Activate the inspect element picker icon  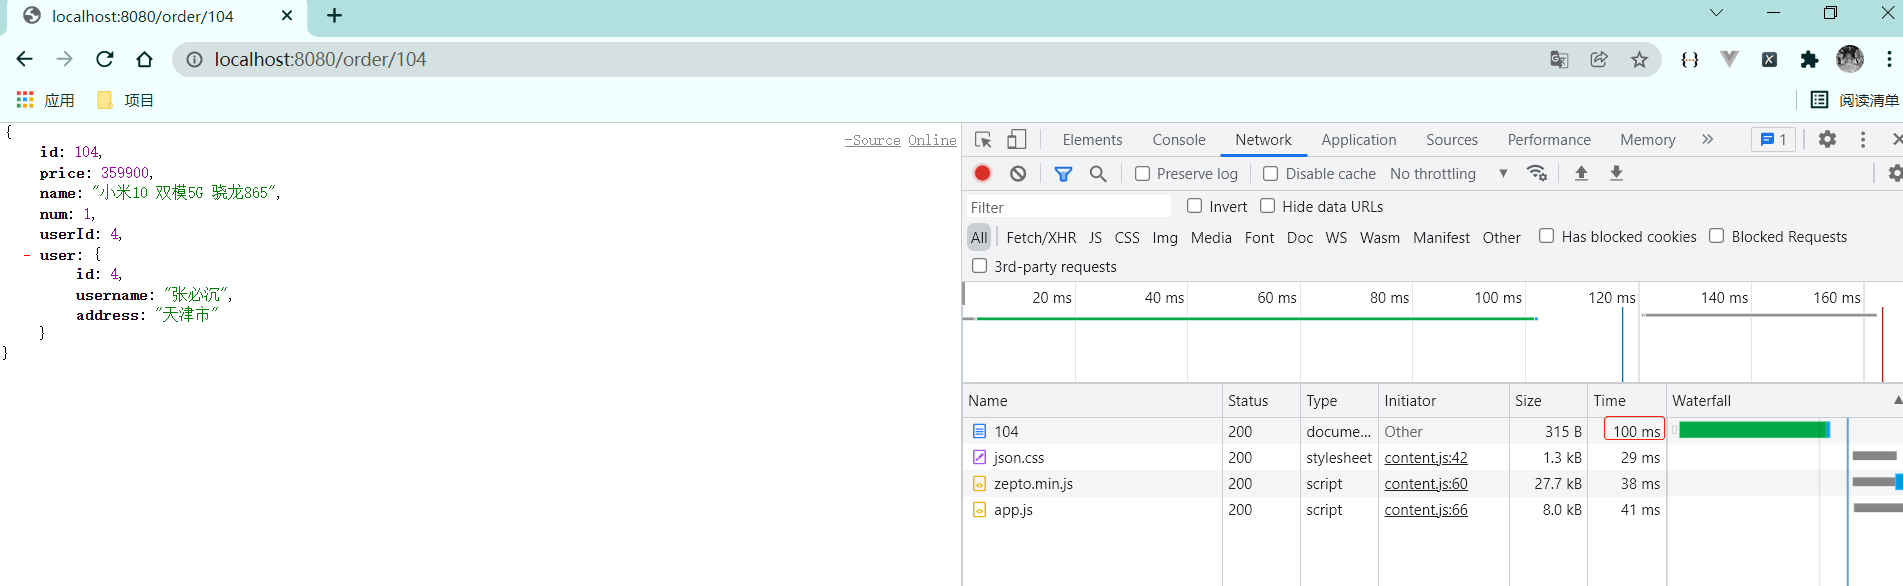pos(983,140)
